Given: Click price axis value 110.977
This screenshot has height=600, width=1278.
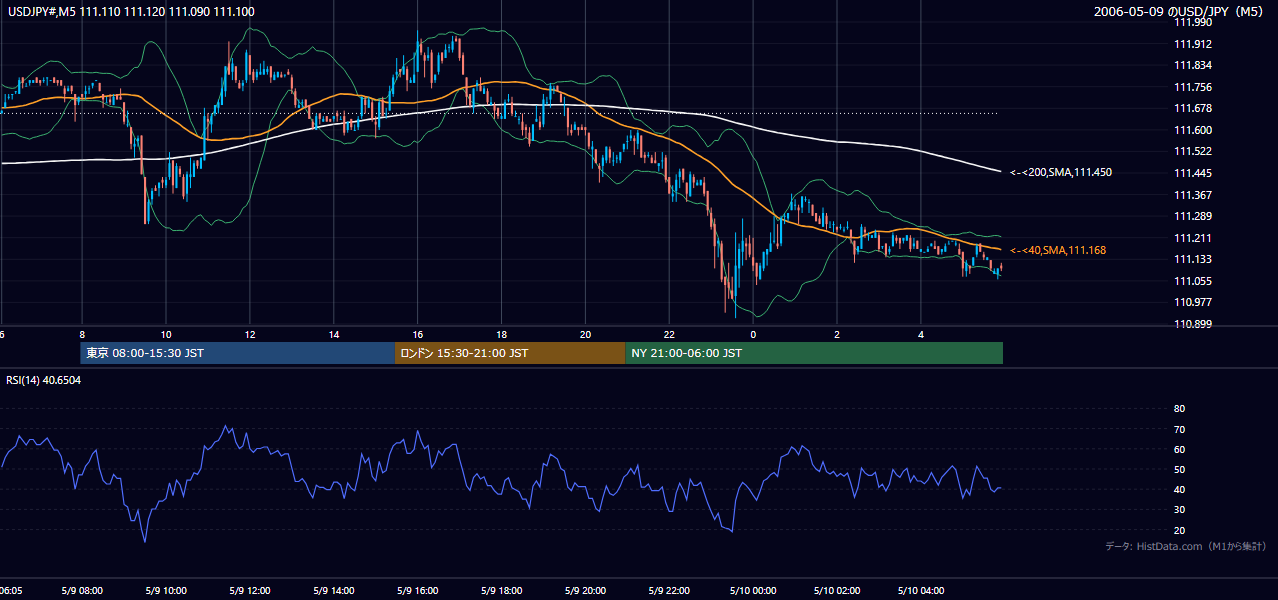Looking at the screenshot, I should tap(1193, 303).
